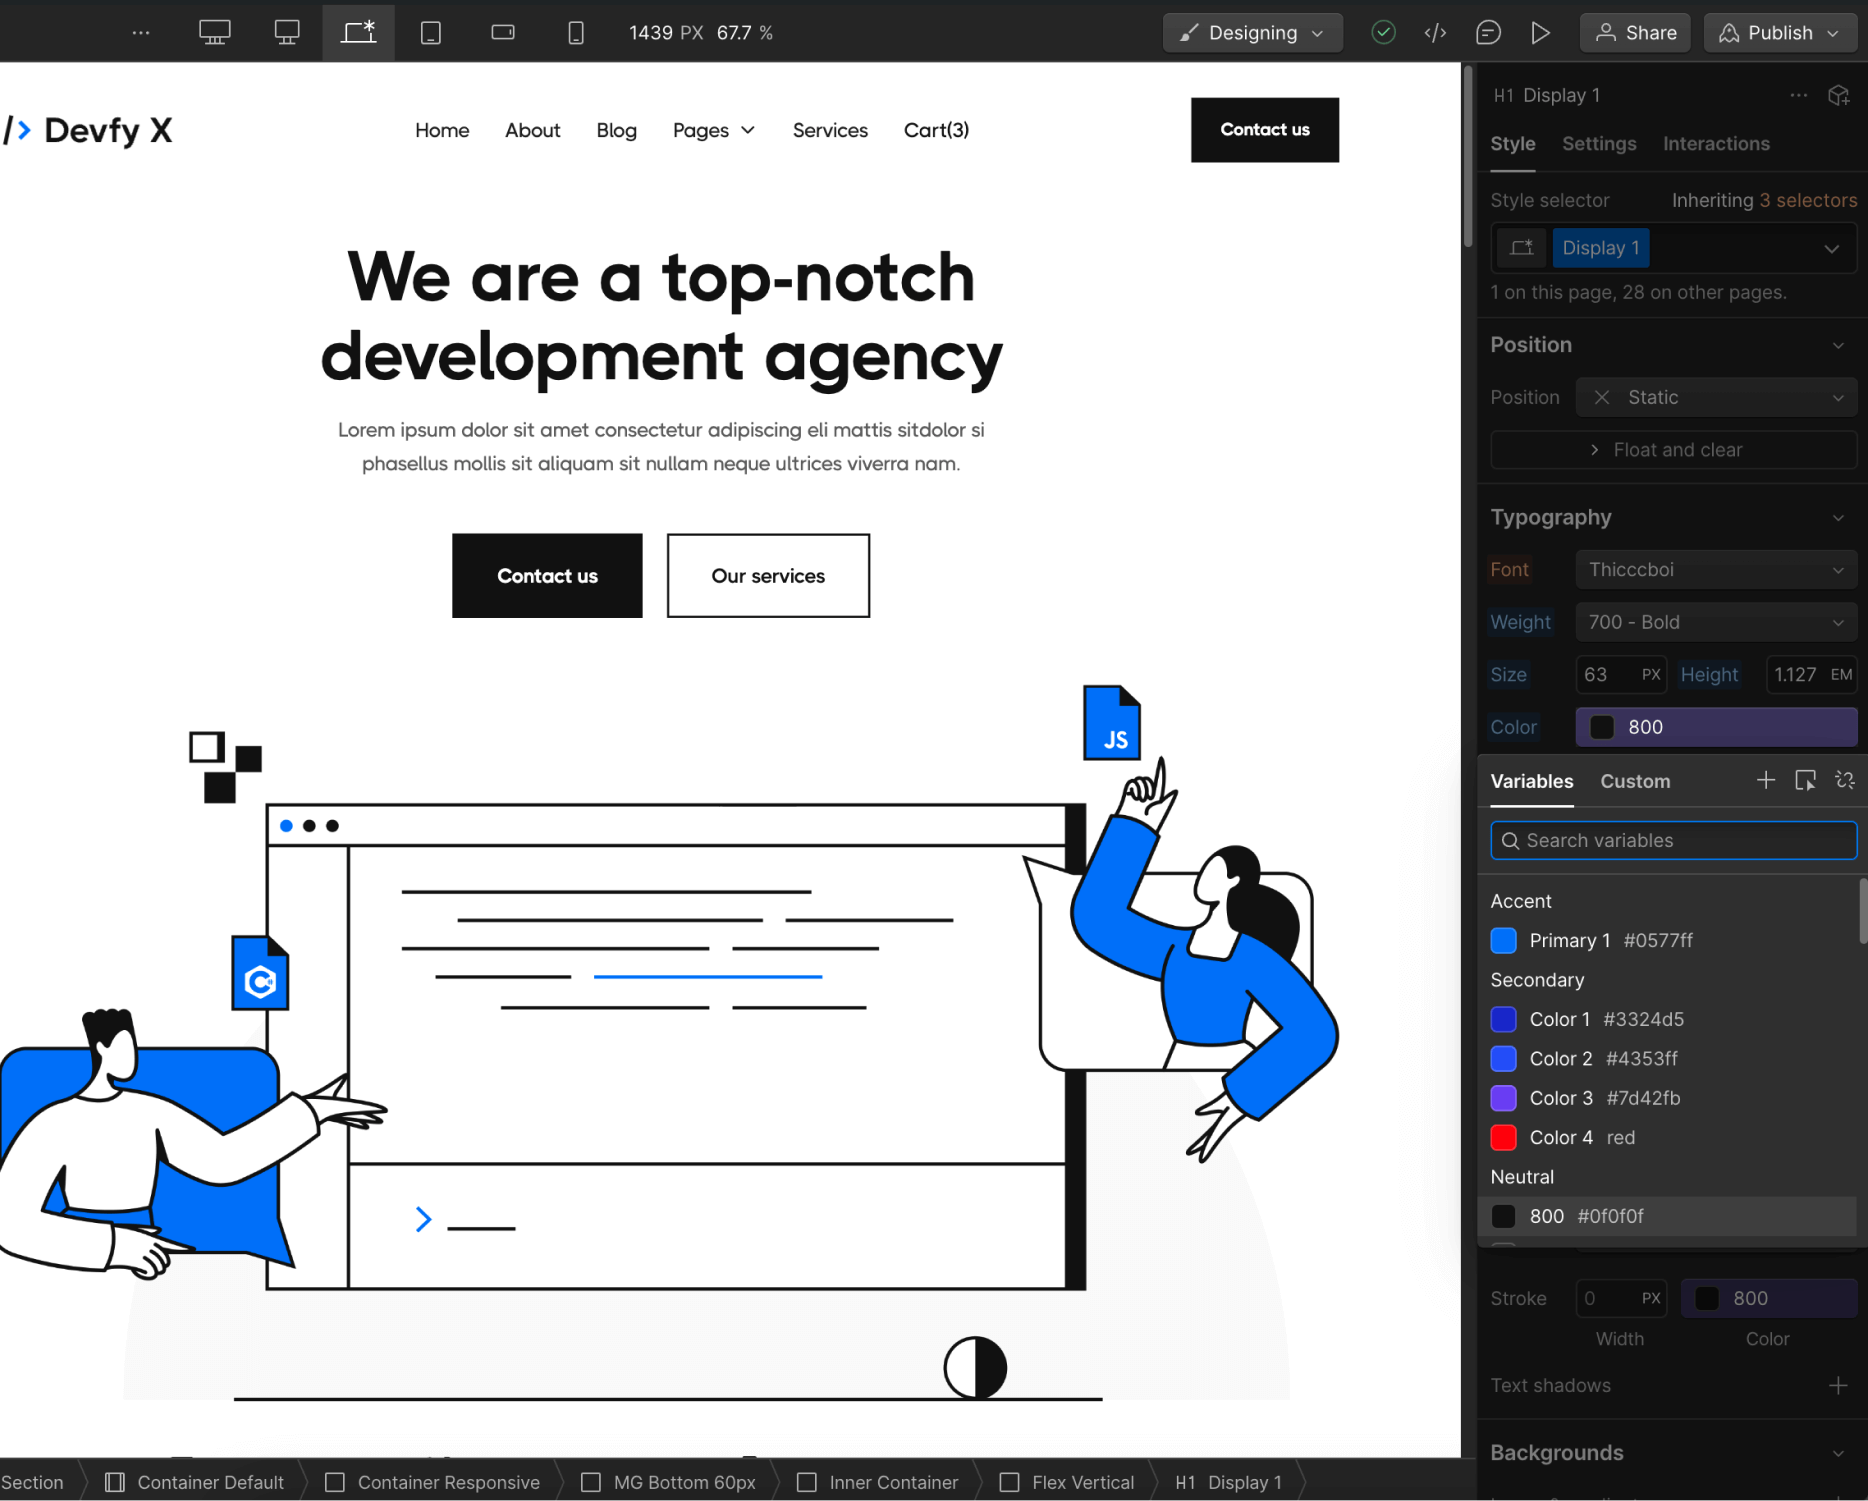This screenshot has width=1868, height=1501.
Task: Click the Search variables input field
Action: pos(1672,840)
